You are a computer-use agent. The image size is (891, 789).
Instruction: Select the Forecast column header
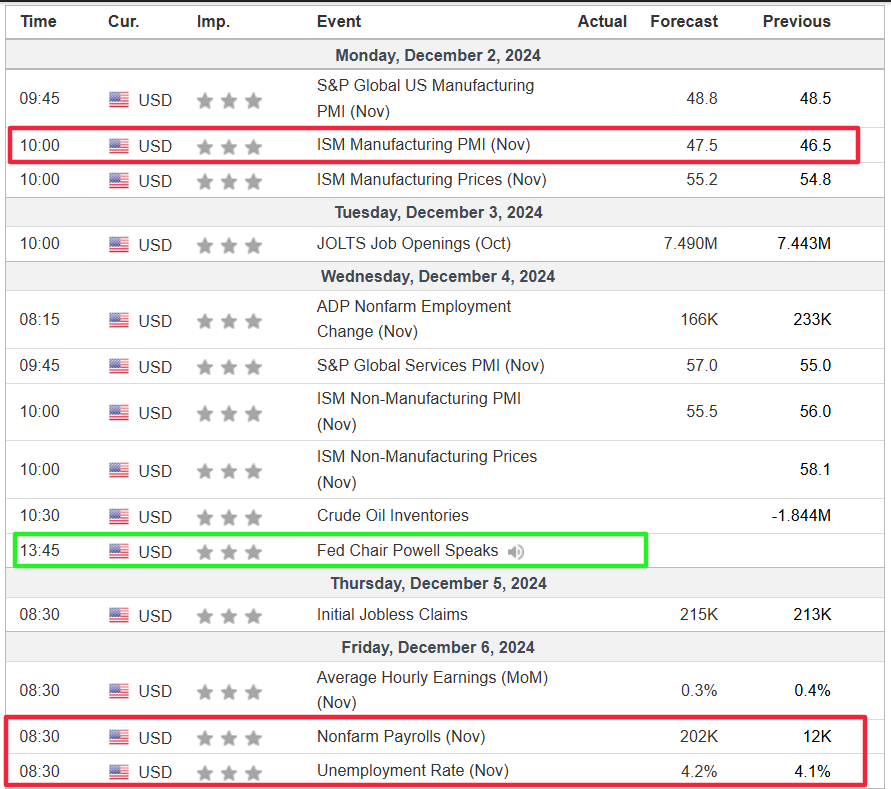point(684,22)
